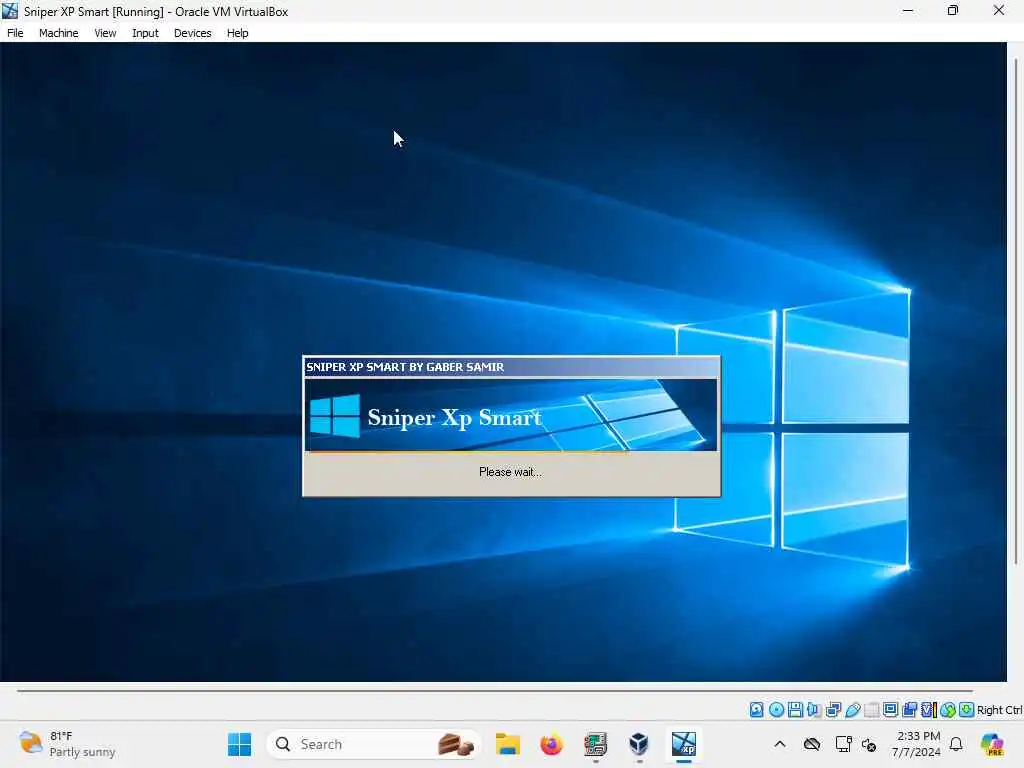The width and height of the screenshot is (1024, 768).
Task: Open the Help menu
Action: (x=237, y=33)
